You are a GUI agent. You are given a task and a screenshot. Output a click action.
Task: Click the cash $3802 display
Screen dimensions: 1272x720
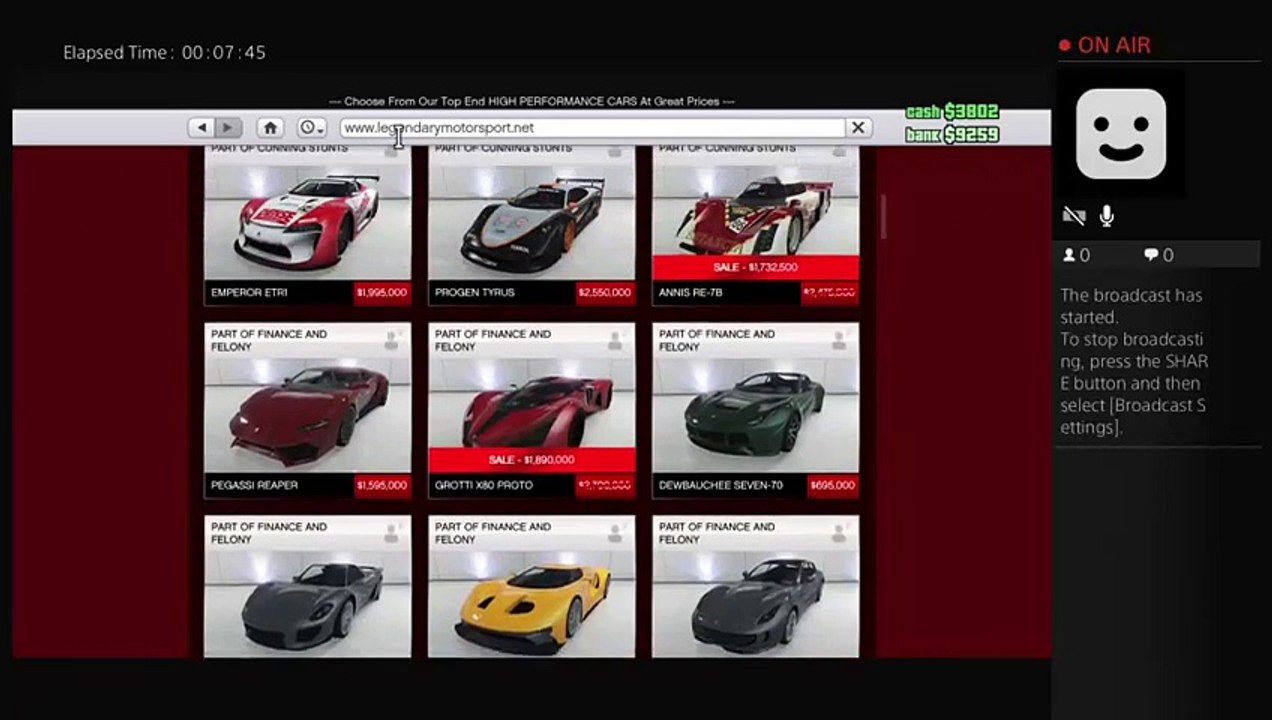pos(952,112)
